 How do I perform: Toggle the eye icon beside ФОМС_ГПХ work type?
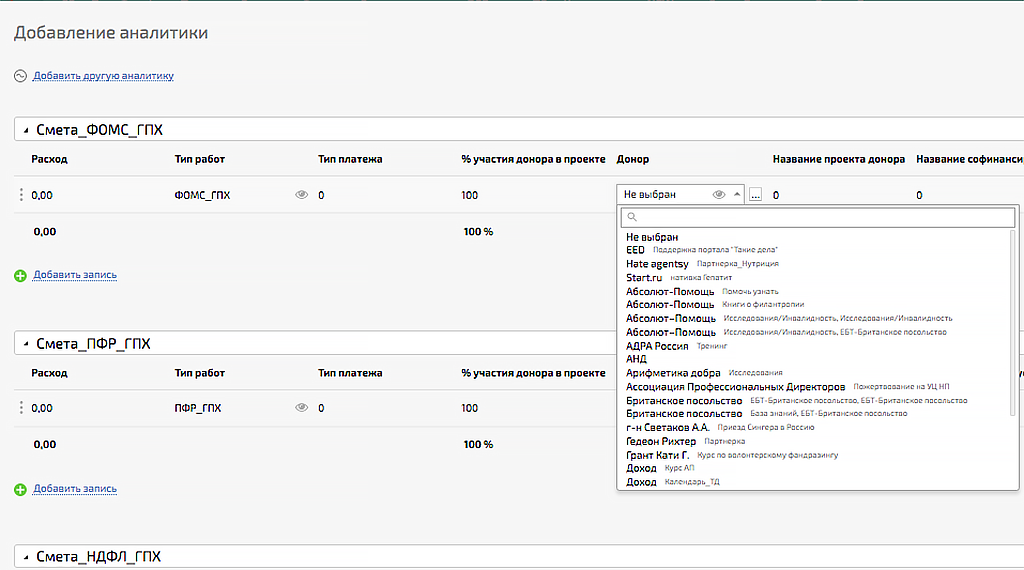pos(302,195)
